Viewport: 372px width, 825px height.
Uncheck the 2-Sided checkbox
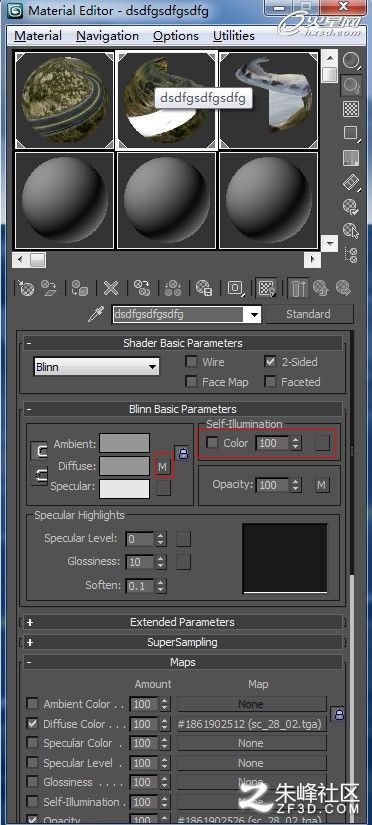click(x=270, y=362)
